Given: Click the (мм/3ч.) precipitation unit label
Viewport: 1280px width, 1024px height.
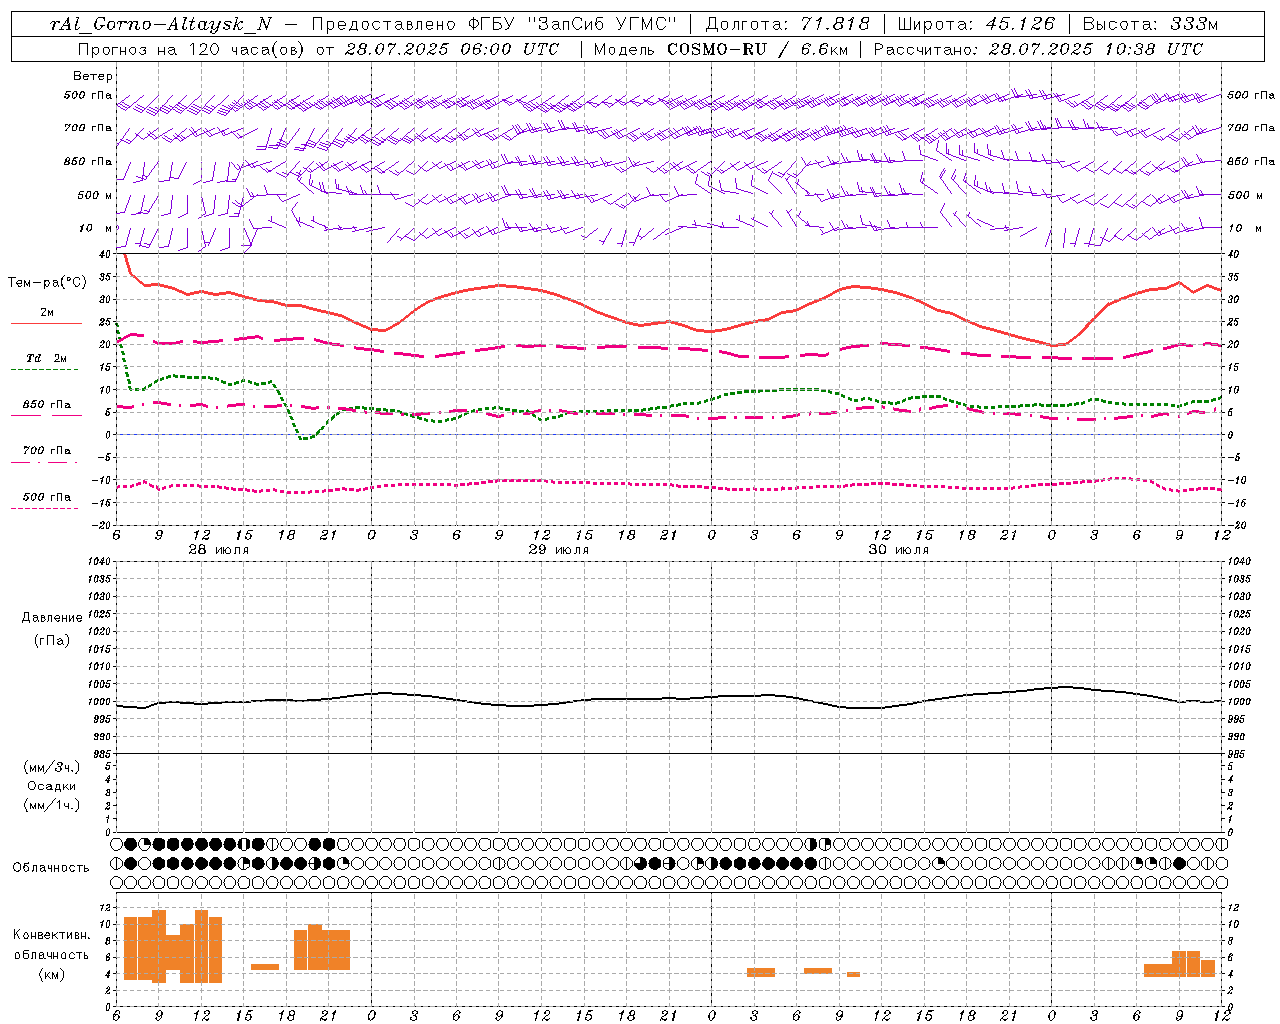Looking at the screenshot, I should click(52, 767).
